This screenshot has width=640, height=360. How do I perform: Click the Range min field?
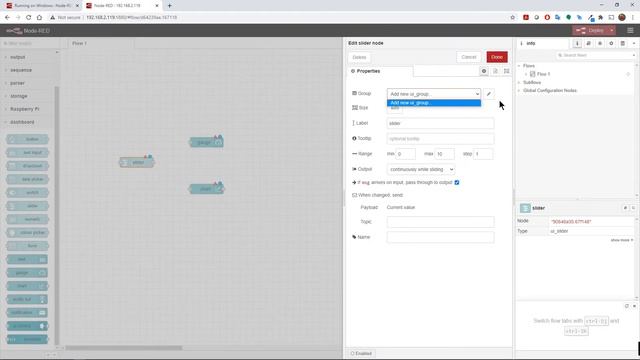tap(406, 154)
